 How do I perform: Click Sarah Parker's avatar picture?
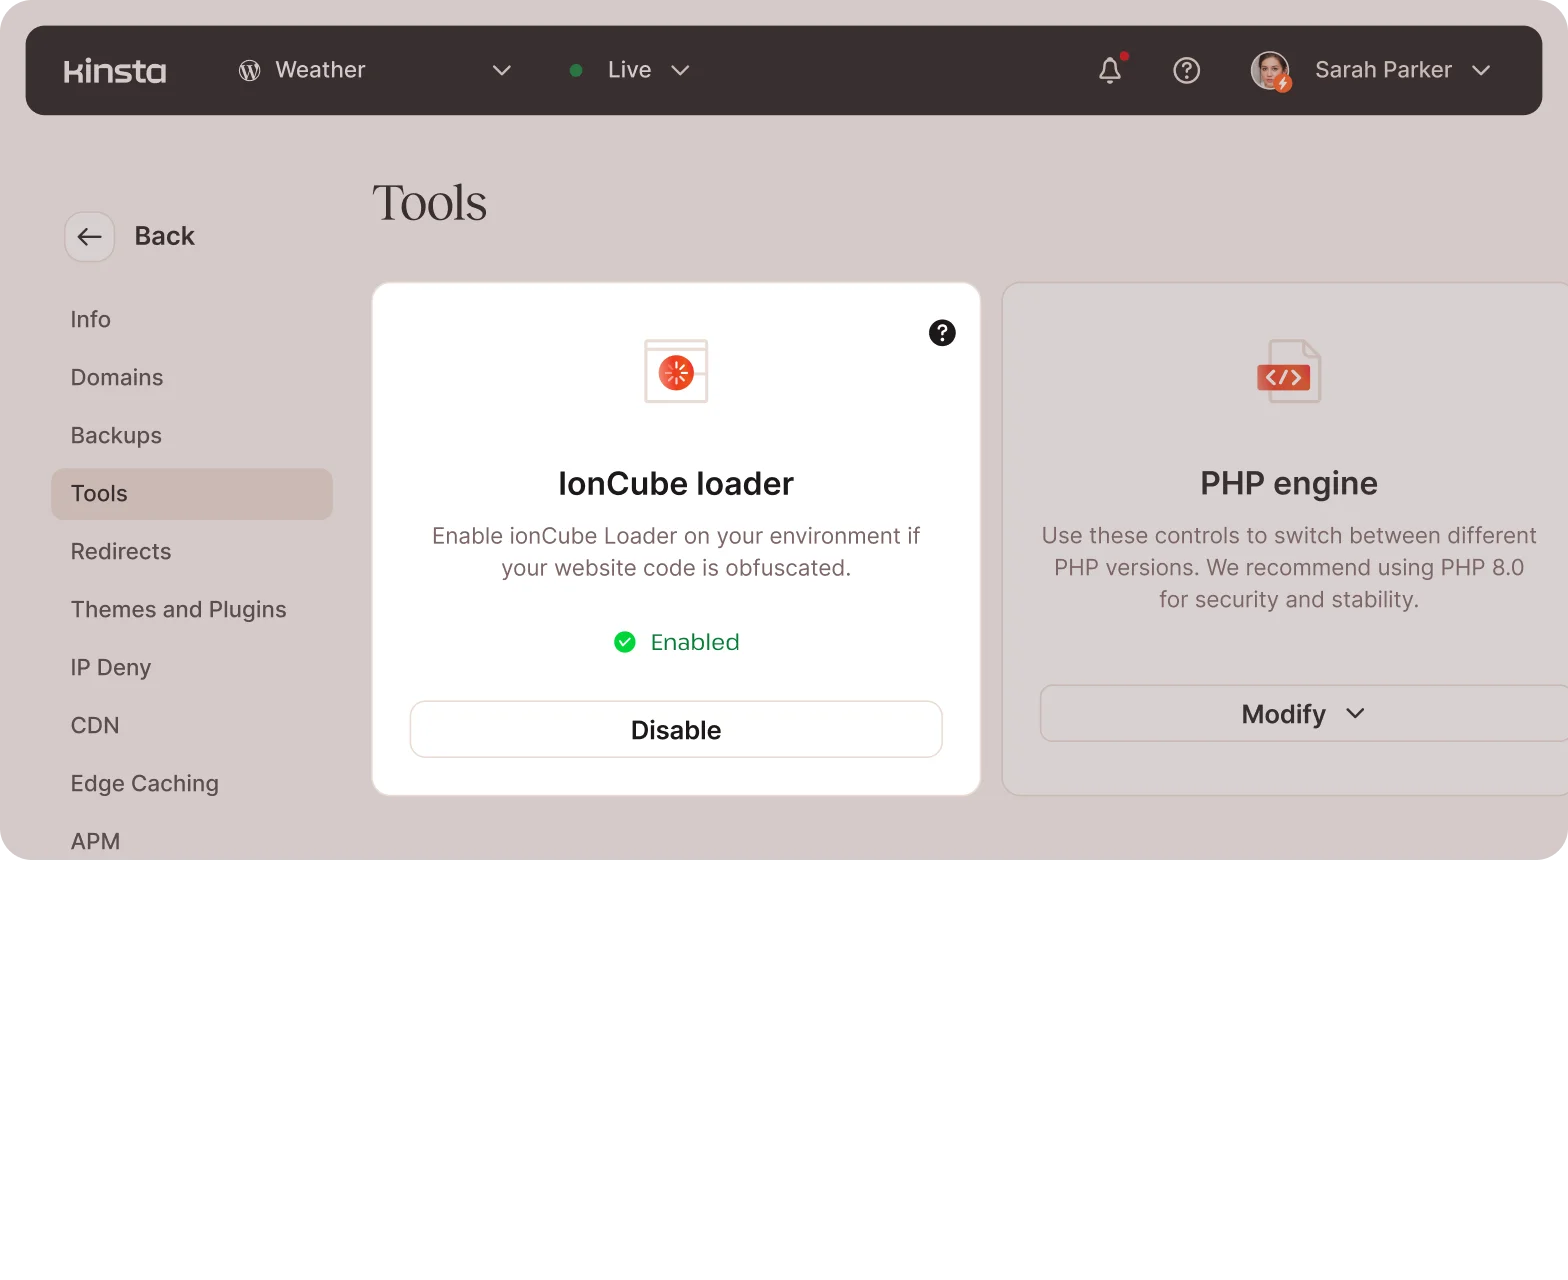coord(1270,70)
